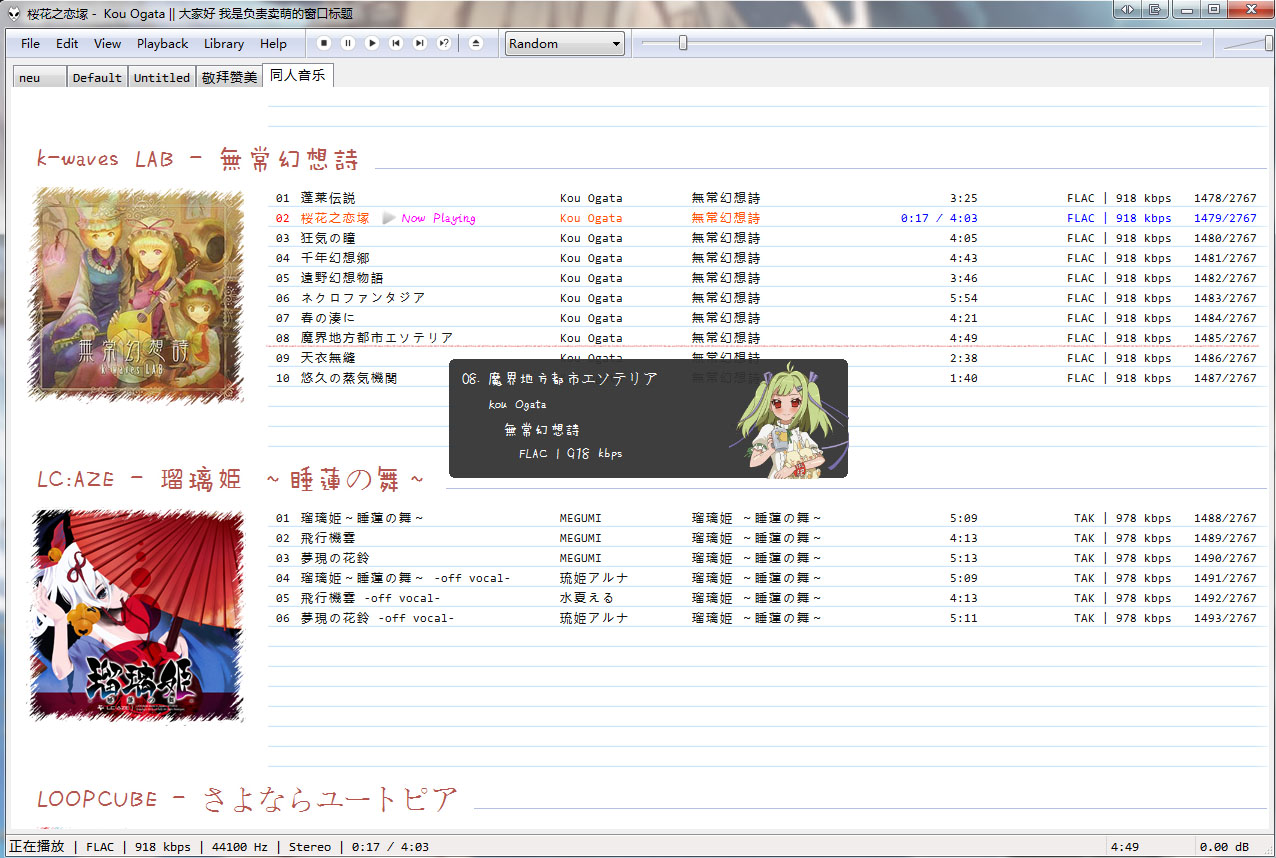Switch to the Default playlist tab
This screenshot has width=1276, height=858.
[97, 77]
